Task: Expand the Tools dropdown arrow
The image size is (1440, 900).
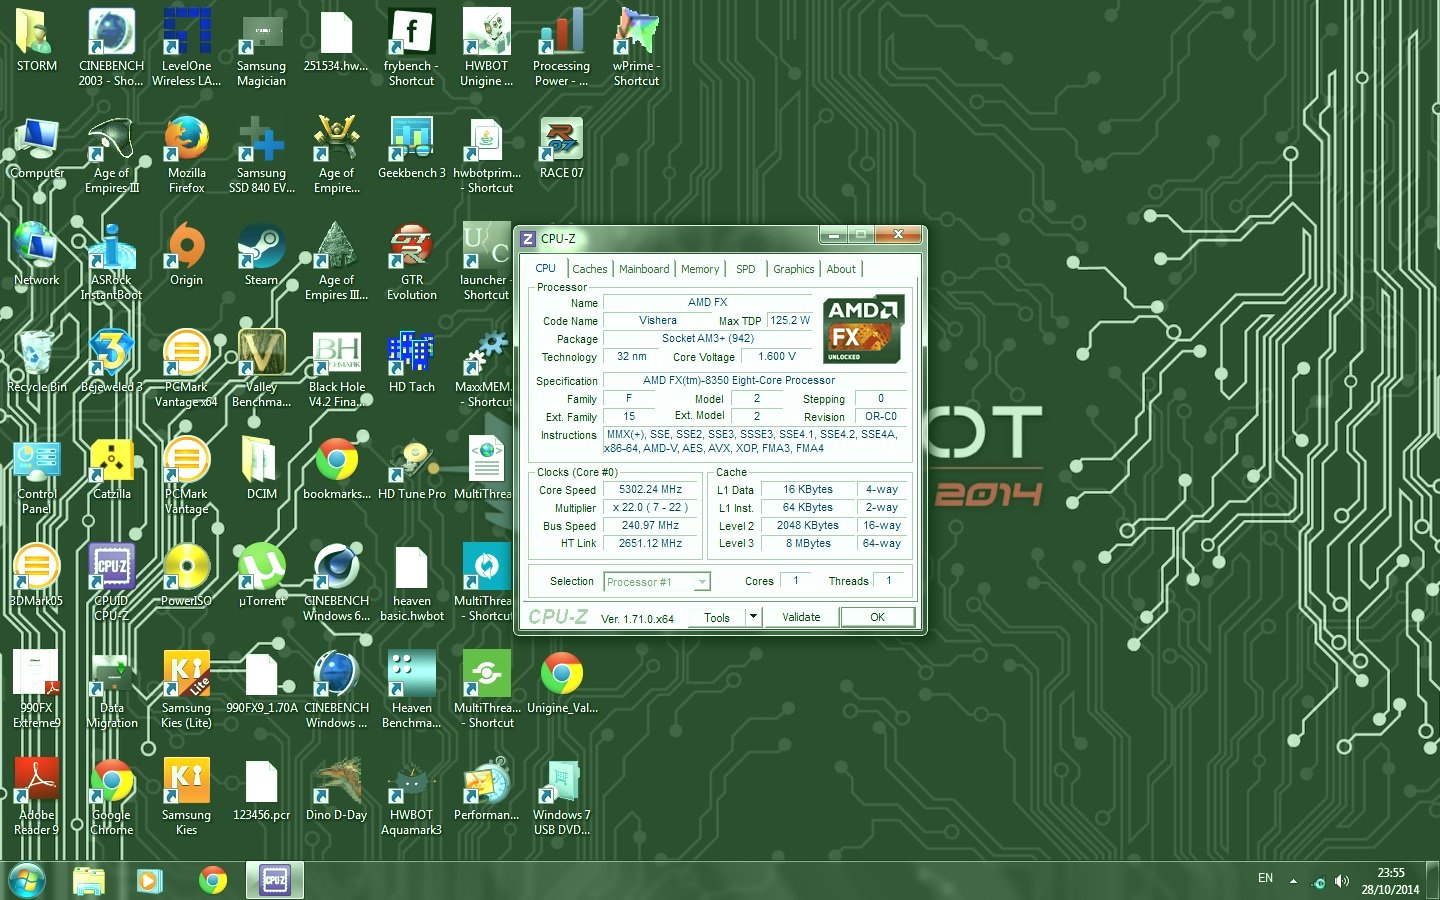Action: (754, 617)
